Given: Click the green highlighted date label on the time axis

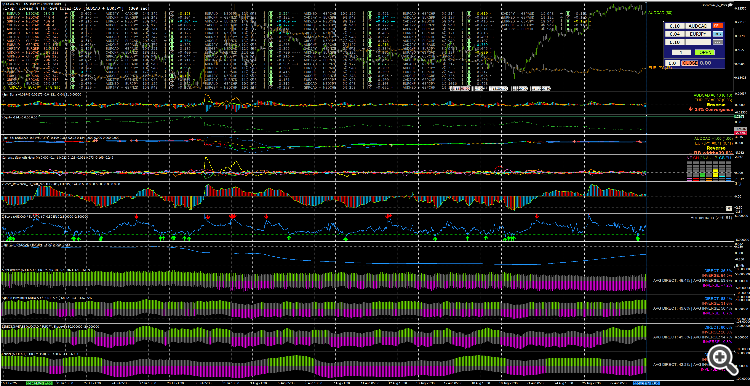Looking at the screenshot, I should coord(39,383).
